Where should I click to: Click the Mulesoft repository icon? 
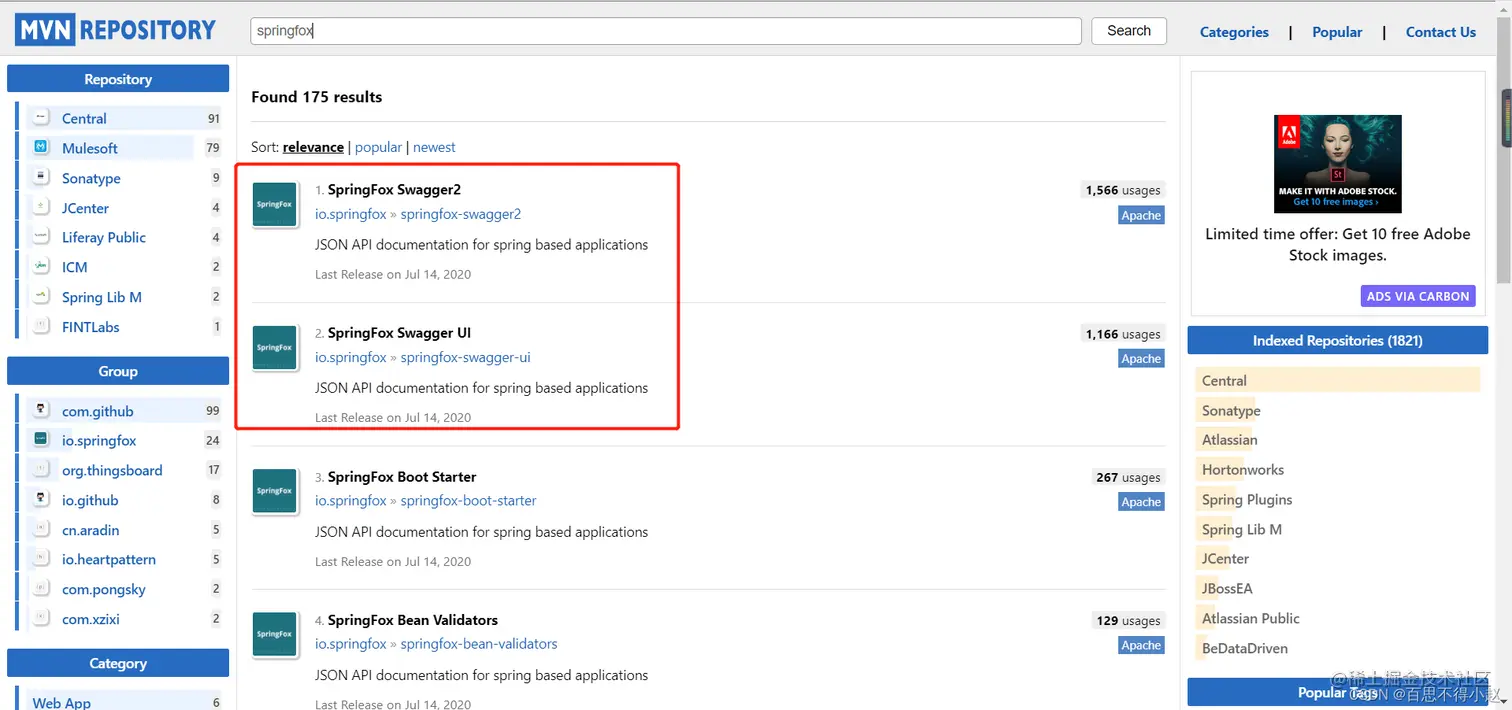point(41,148)
